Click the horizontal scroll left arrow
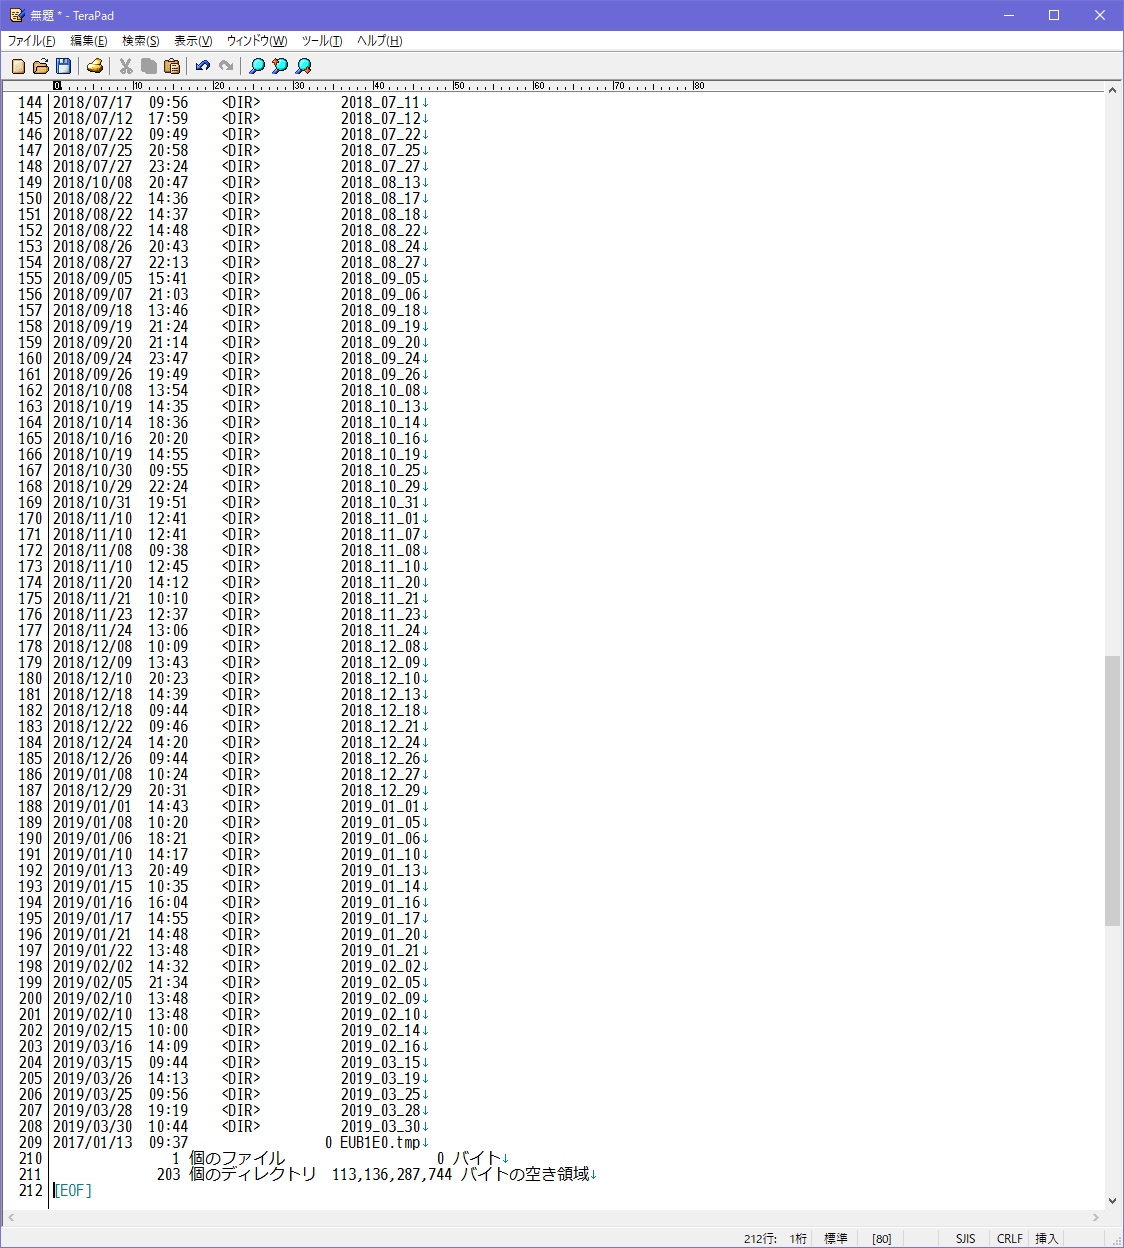 [x=11, y=1218]
